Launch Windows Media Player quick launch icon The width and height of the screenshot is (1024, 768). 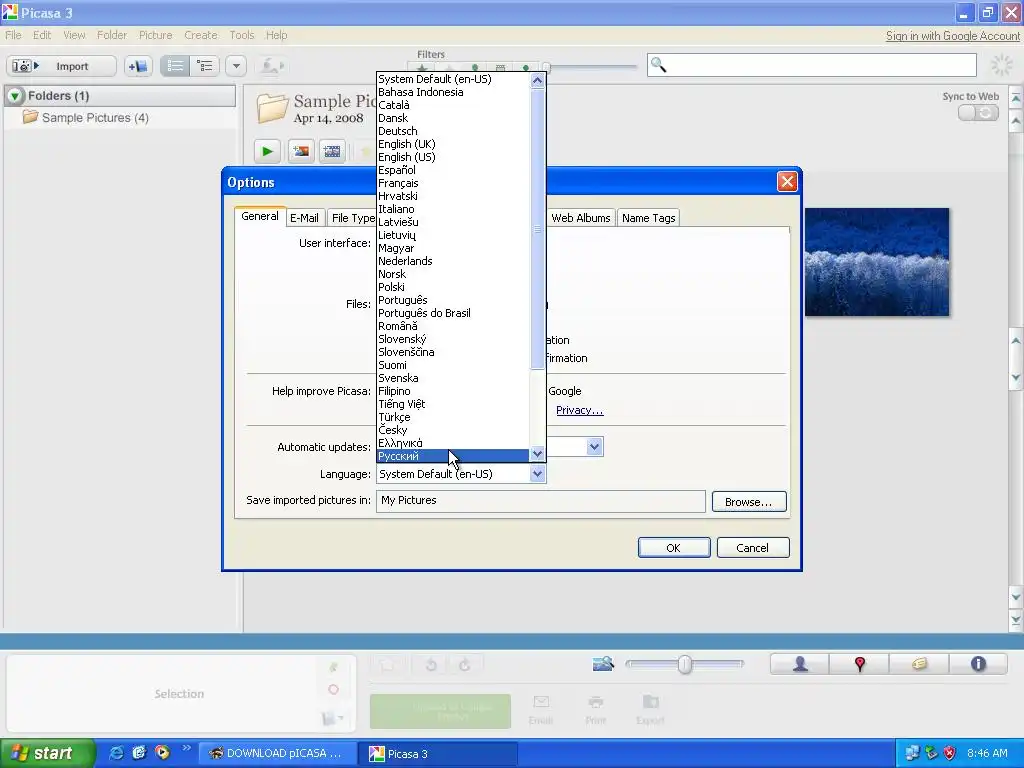click(x=162, y=753)
